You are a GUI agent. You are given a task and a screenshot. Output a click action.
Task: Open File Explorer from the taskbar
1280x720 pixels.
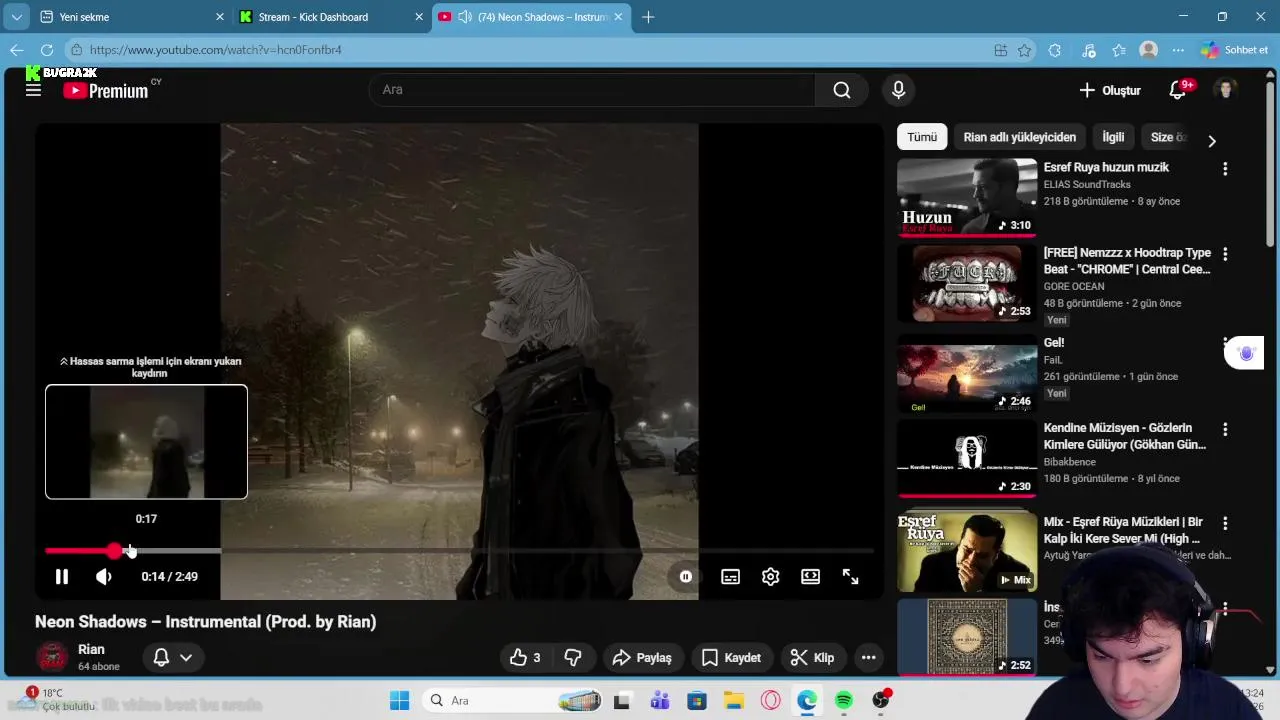point(733,701)
